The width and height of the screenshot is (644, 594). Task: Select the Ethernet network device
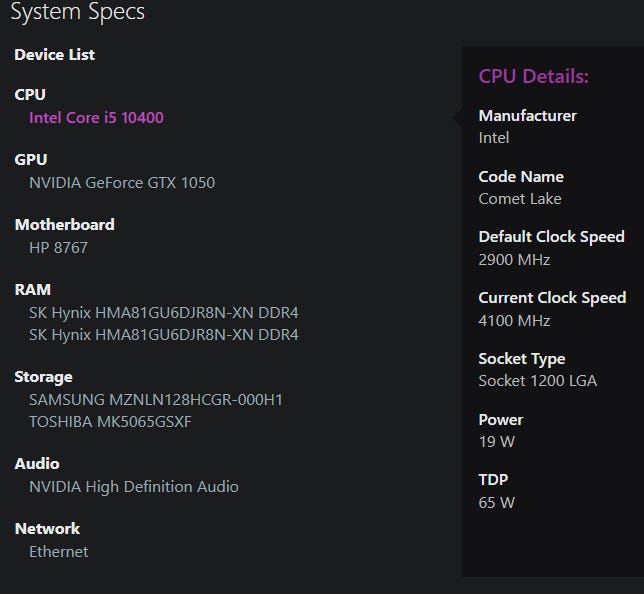[59, 552]
